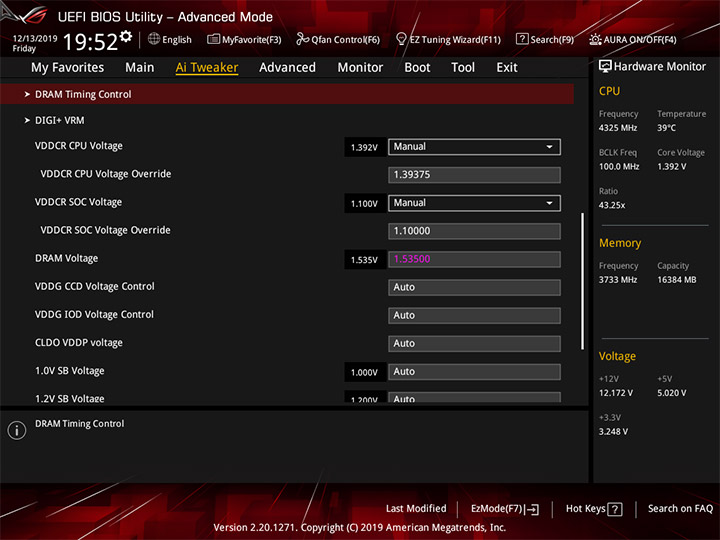
Task: Click the EzMode exit arrow icon
Action: point(532,509)
